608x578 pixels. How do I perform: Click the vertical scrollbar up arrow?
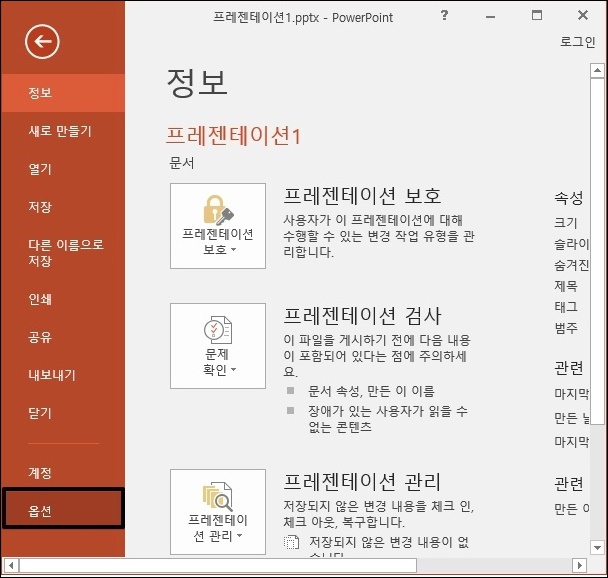(597, 71)
